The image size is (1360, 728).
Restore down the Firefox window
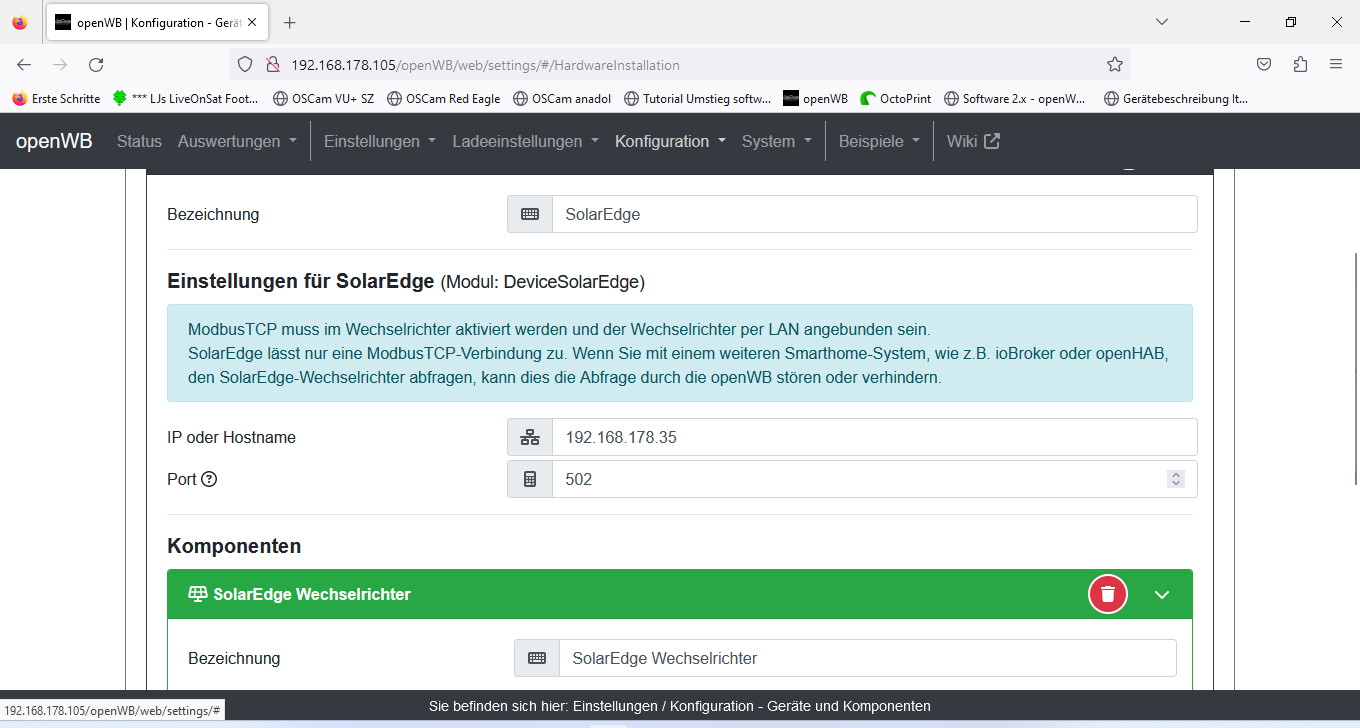pos(1291,22)
